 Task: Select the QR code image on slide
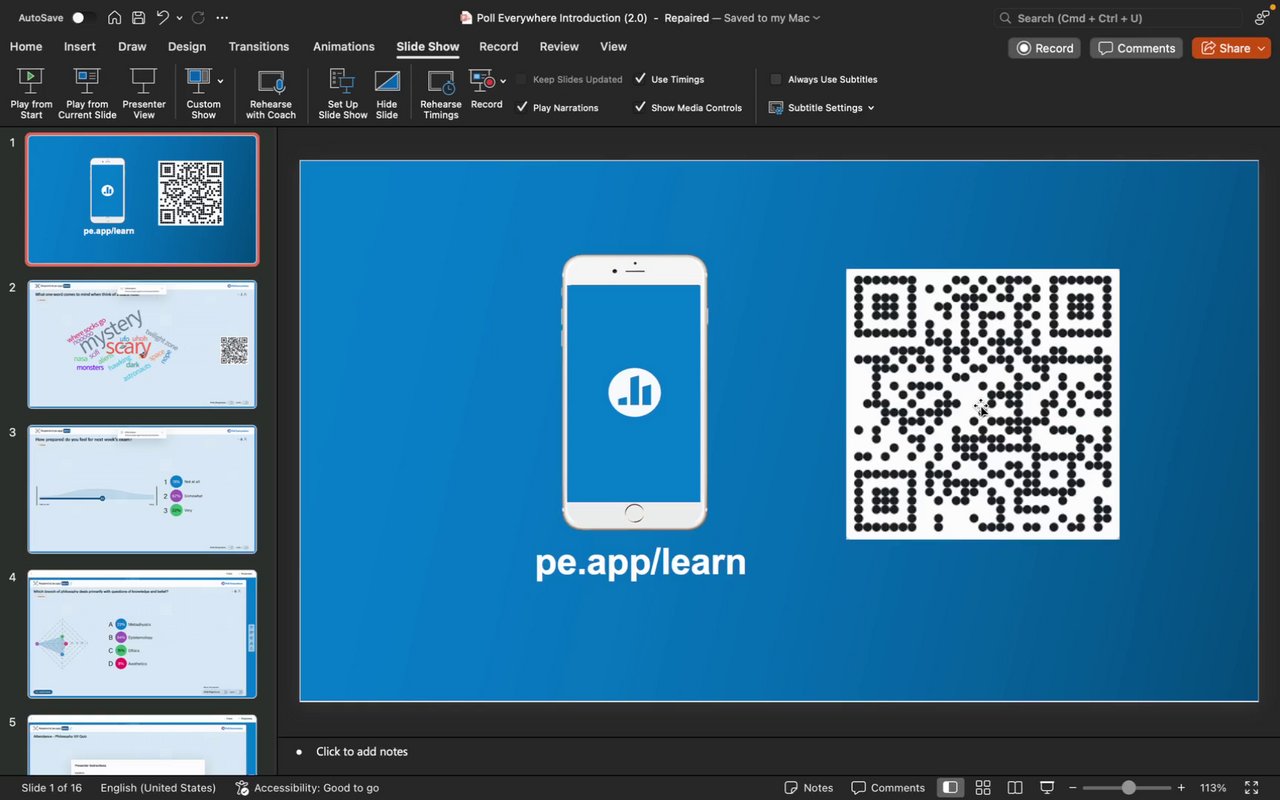[x=983, y=404]
